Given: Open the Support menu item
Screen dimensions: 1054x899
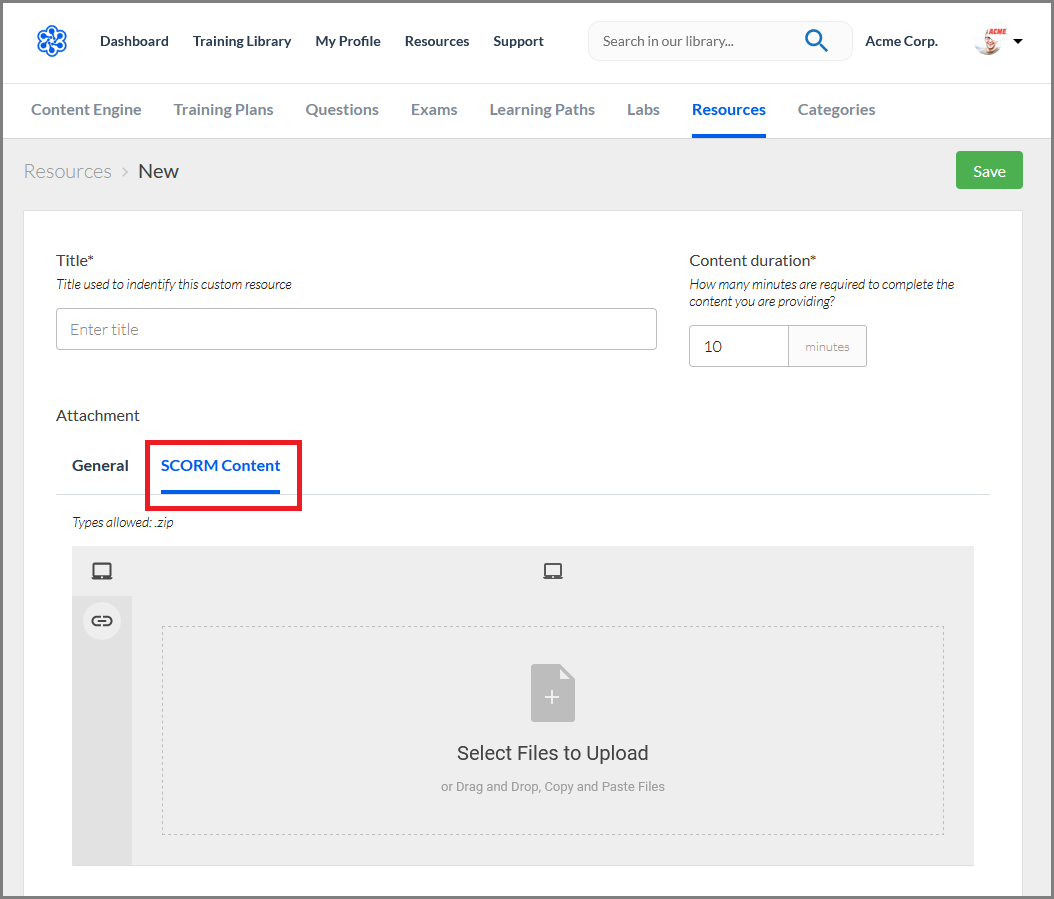Looking at the screenshot, I should coord(518,41).
